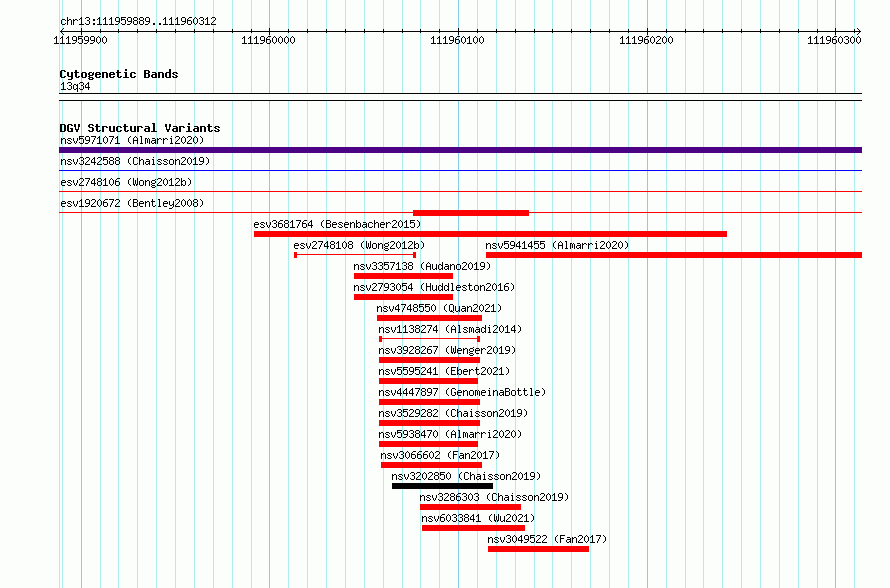890x588 pixels.
Task: Click the red bar under nsv3049522 (Fan2017)
Action: pos(538,549)
